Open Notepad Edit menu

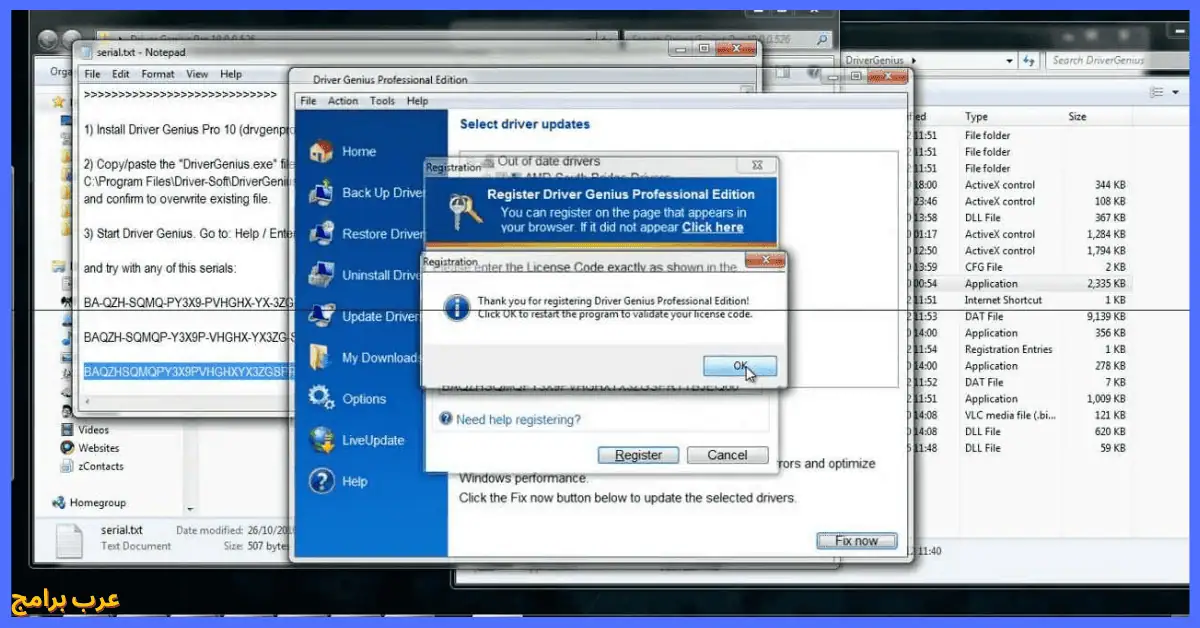point(121,74)
